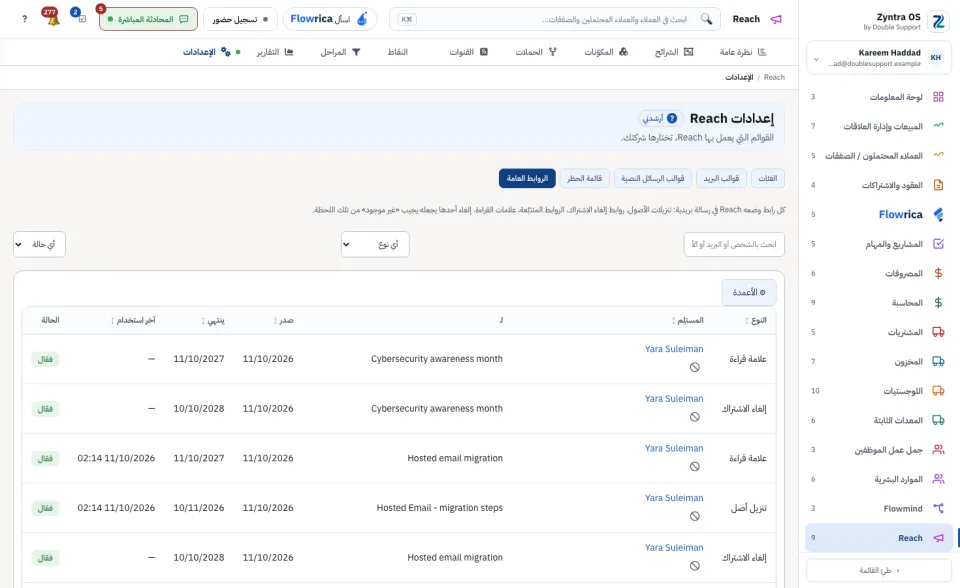Click the اسأل Flowrica button
This screenshot has height=588, width=960.
[330, 19]
